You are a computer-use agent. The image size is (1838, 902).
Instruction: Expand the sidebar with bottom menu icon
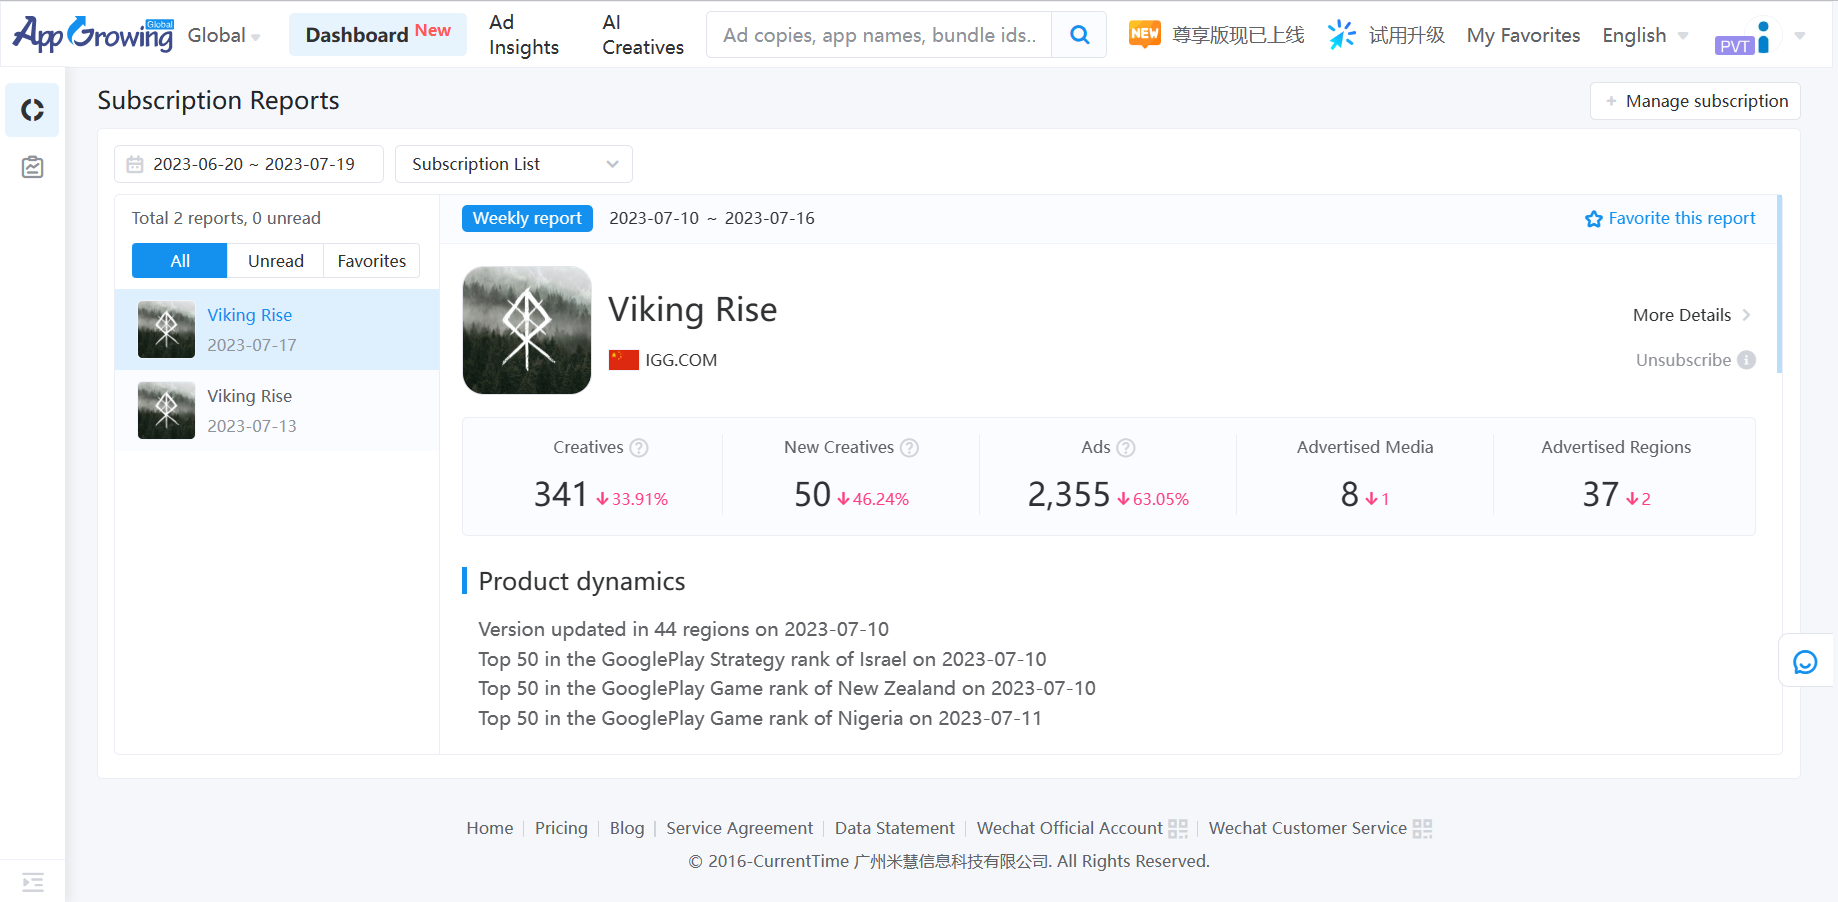point(32,882)
